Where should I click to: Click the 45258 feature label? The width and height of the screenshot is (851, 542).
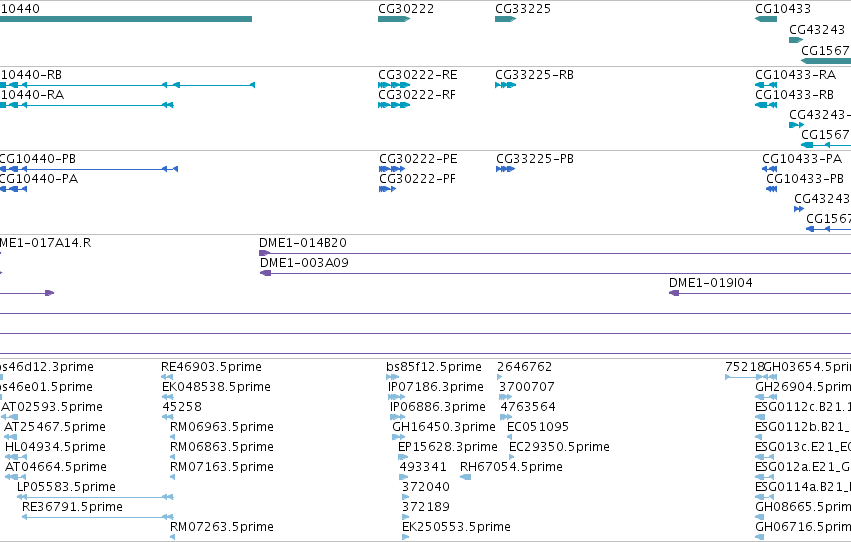pyautogui.click(x=182, y=407)
